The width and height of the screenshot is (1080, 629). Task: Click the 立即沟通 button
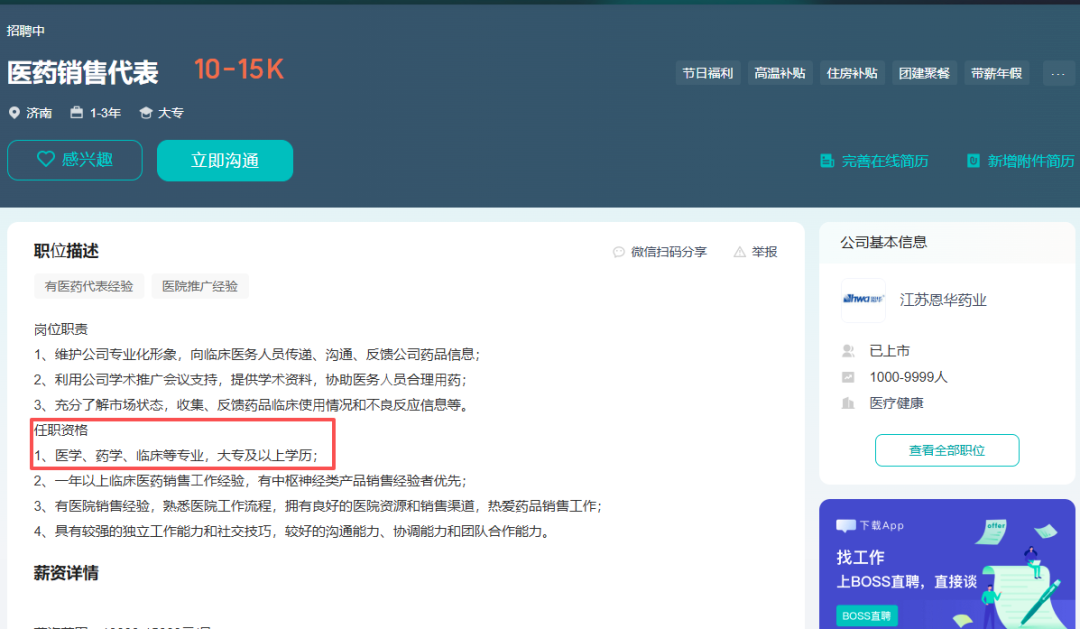[225, 161]
